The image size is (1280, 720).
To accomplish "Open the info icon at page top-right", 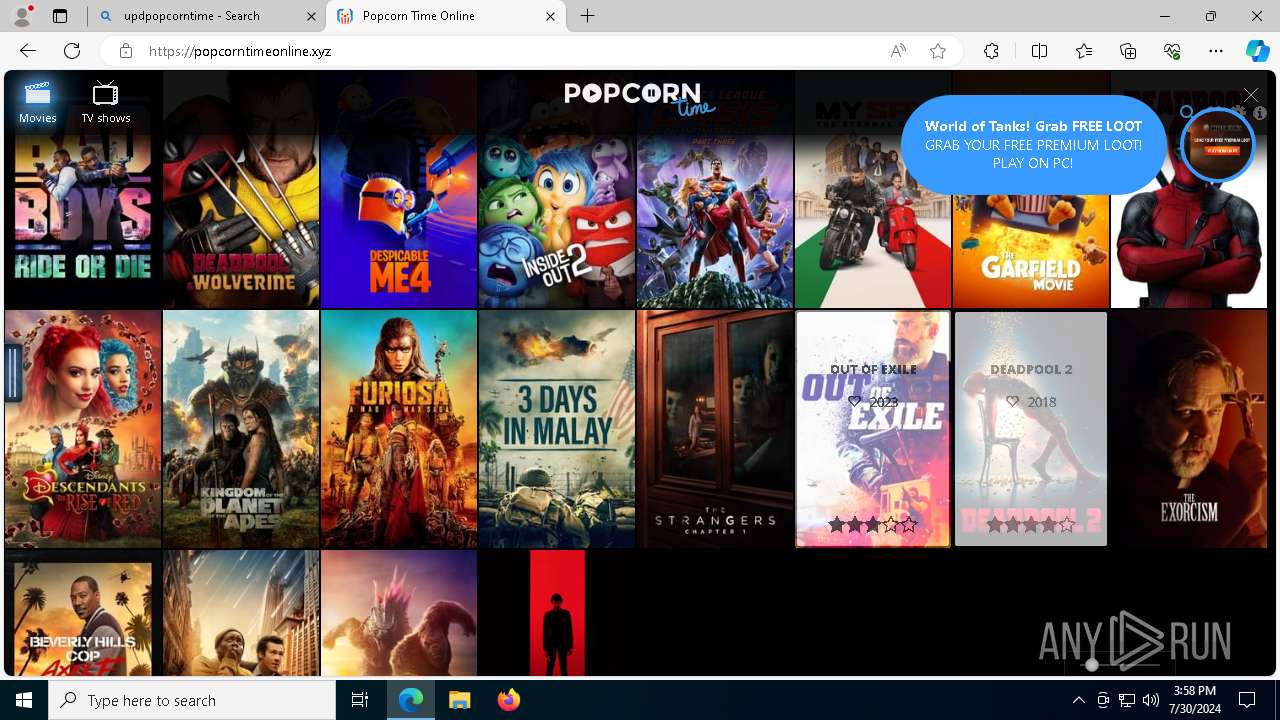I will pyautogui.click(x=1260, y=113).
